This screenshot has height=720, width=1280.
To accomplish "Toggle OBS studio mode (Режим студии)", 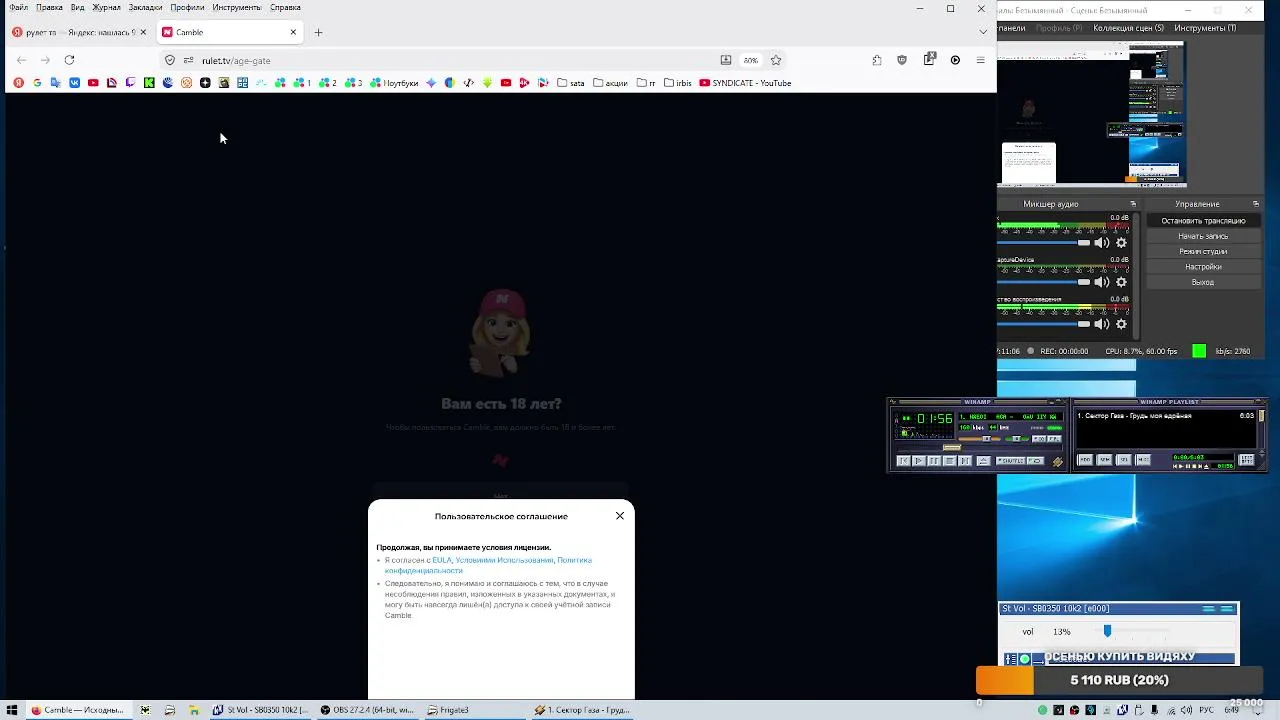I will pyautogui.click(x=1203, y=252).
